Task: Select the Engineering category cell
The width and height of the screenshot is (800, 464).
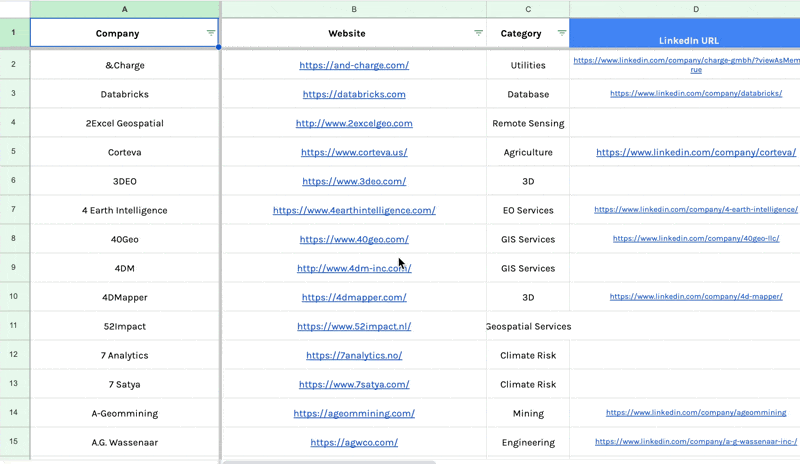Action: [x=528, y=443]
